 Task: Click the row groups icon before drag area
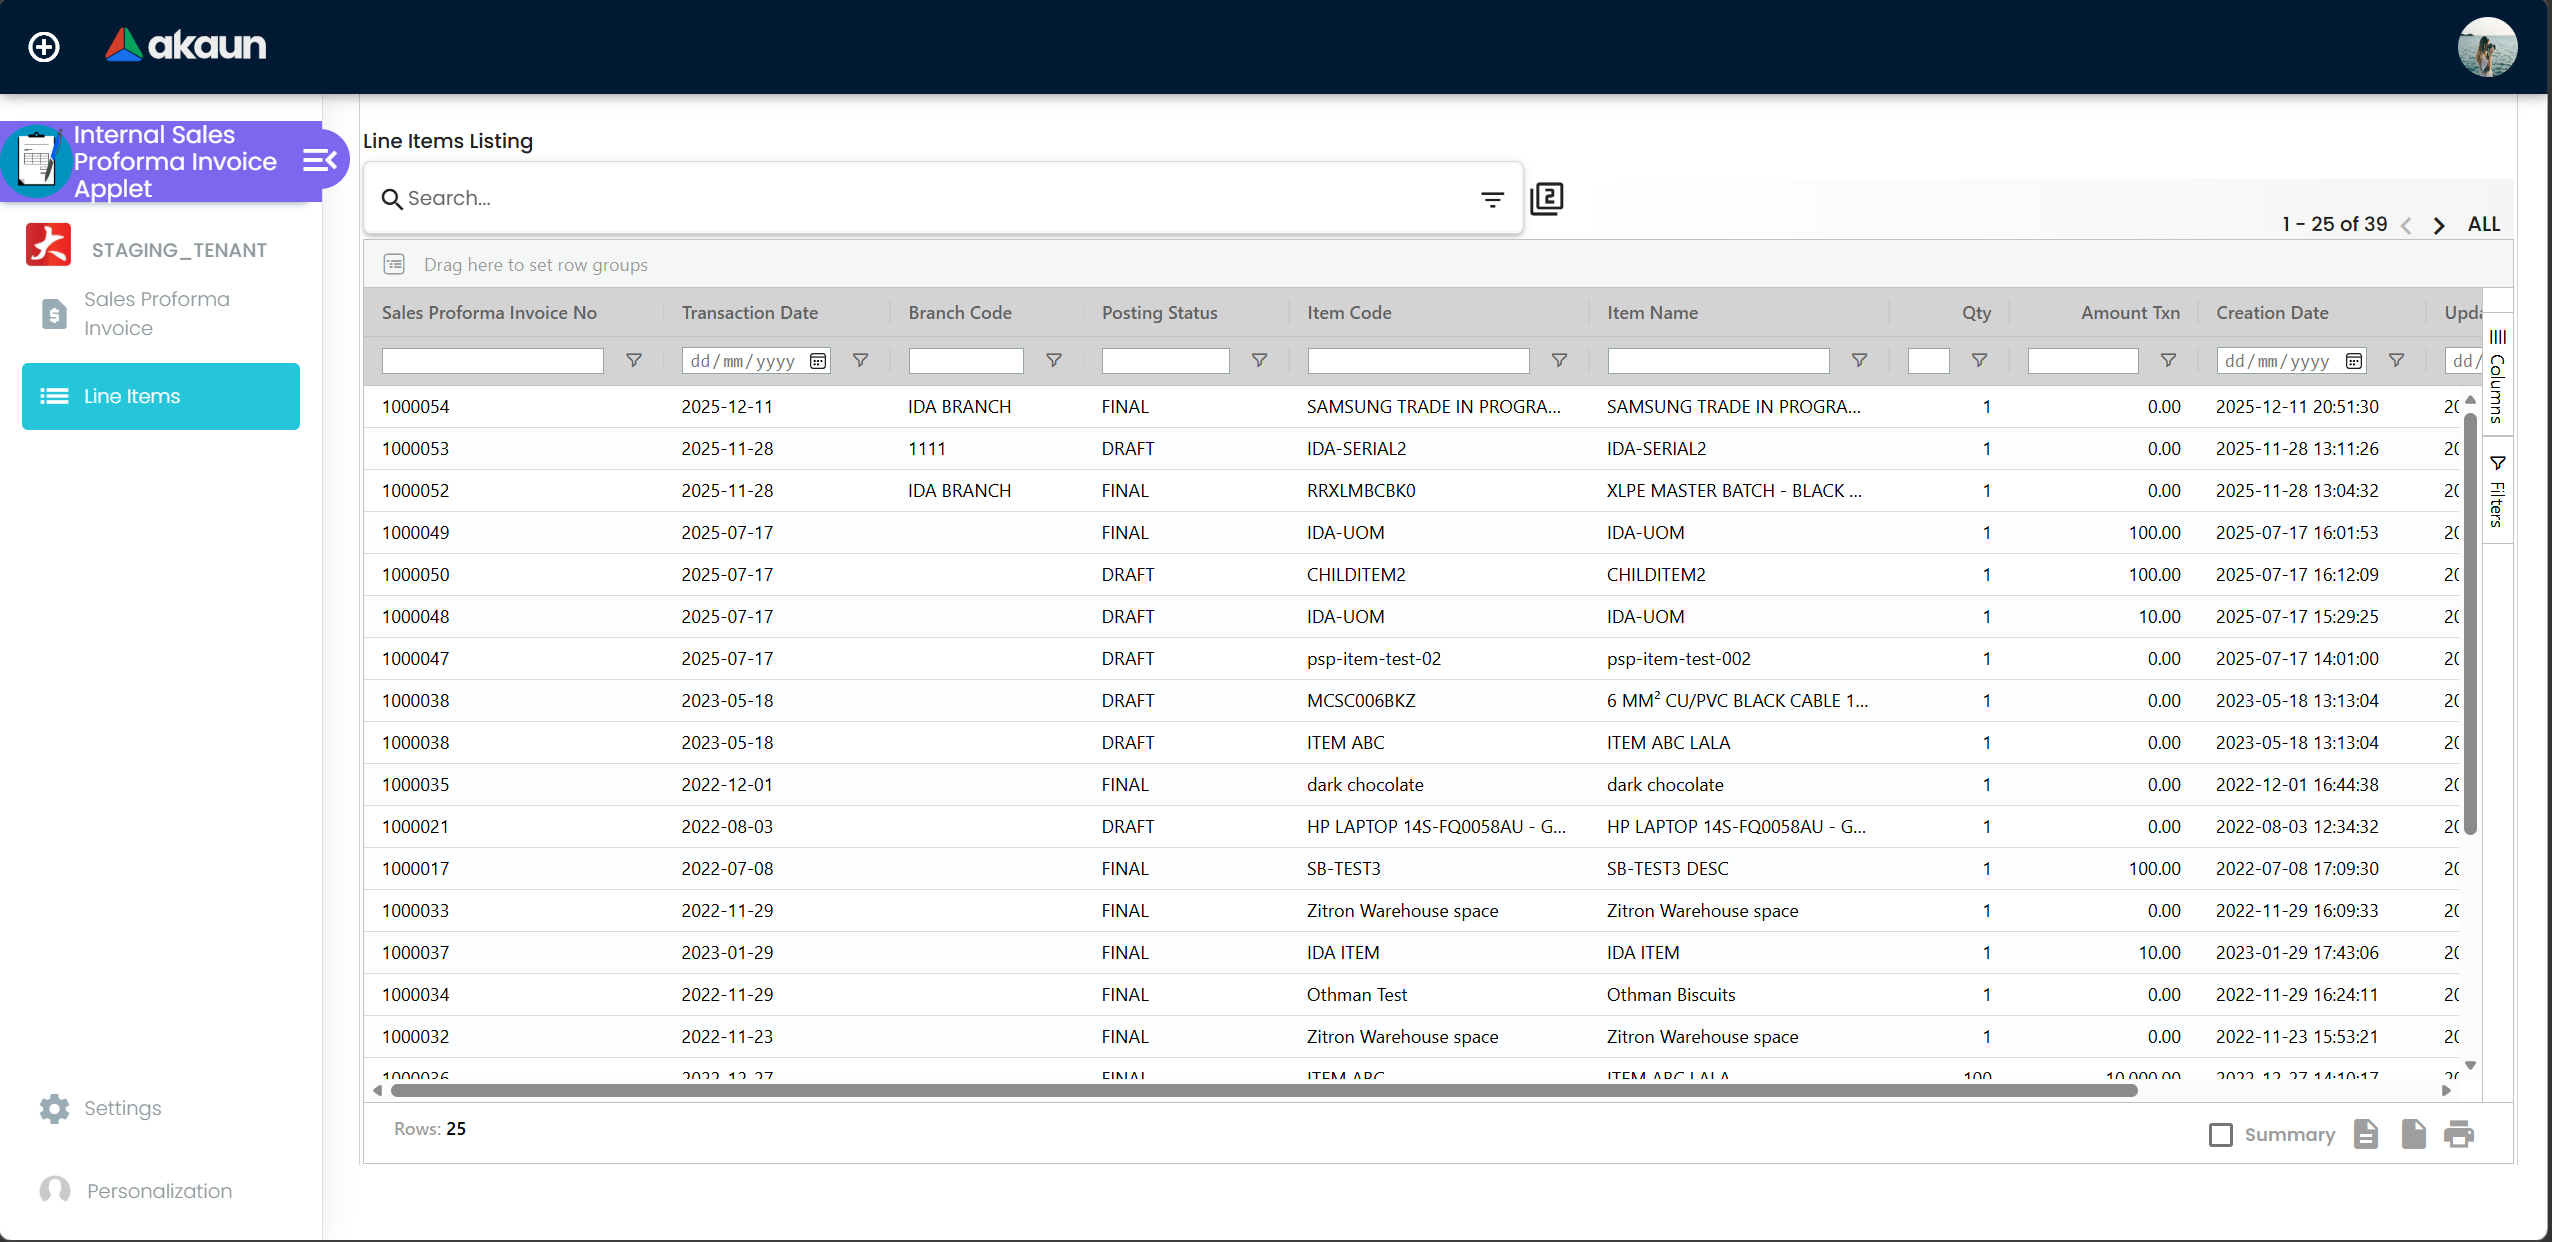coord(395,264)
